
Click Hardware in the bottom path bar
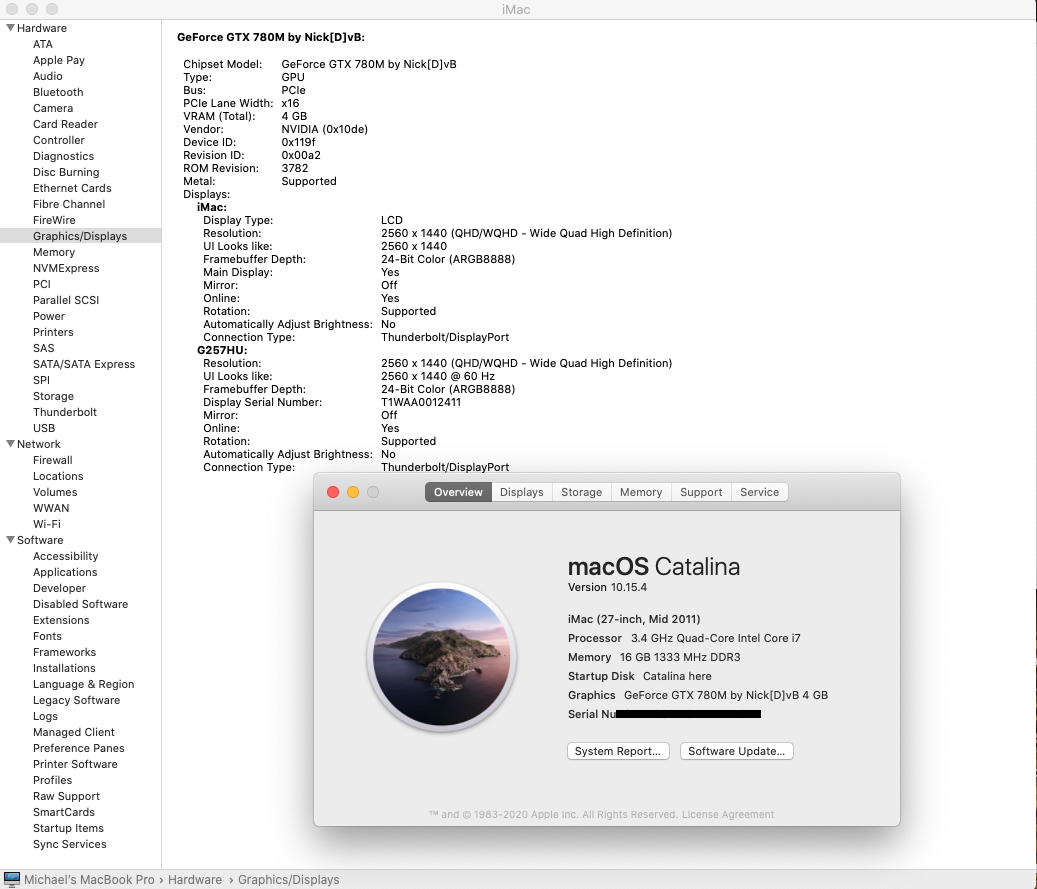tap(194, 880)
